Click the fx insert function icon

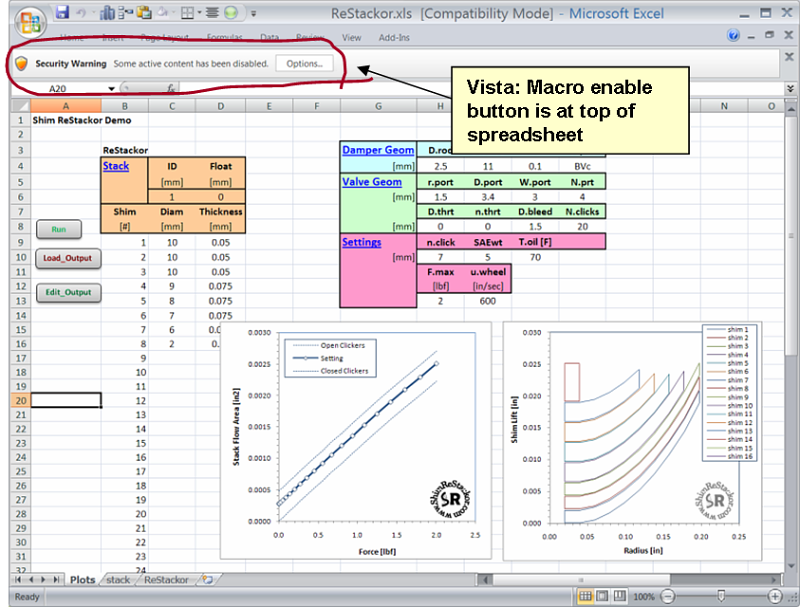coord(171,89)
